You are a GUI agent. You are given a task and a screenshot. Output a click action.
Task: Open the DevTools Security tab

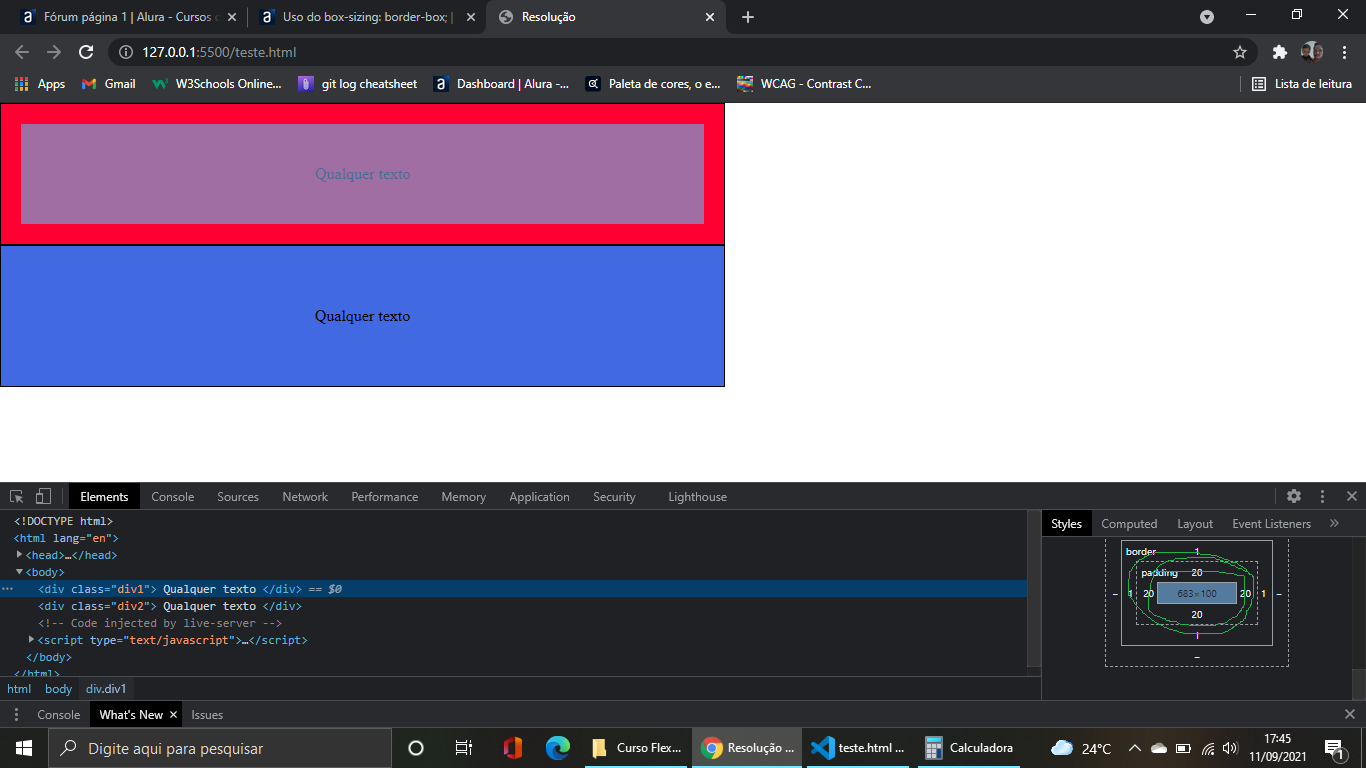coord(614,497)
